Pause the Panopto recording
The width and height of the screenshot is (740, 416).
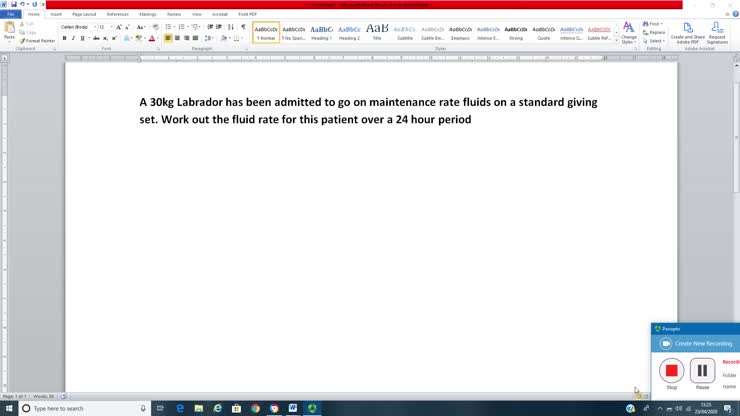(702, 371)
